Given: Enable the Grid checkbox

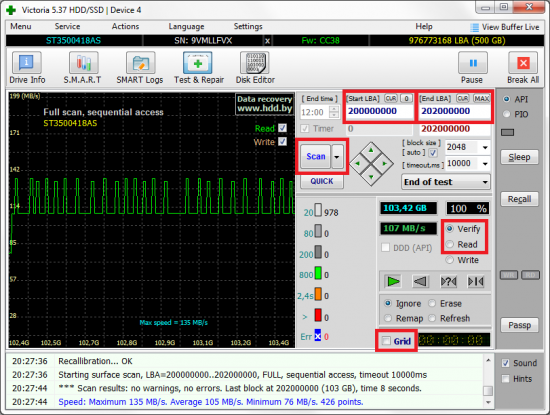Looking at the screenshot, I should tap(386, 341).
